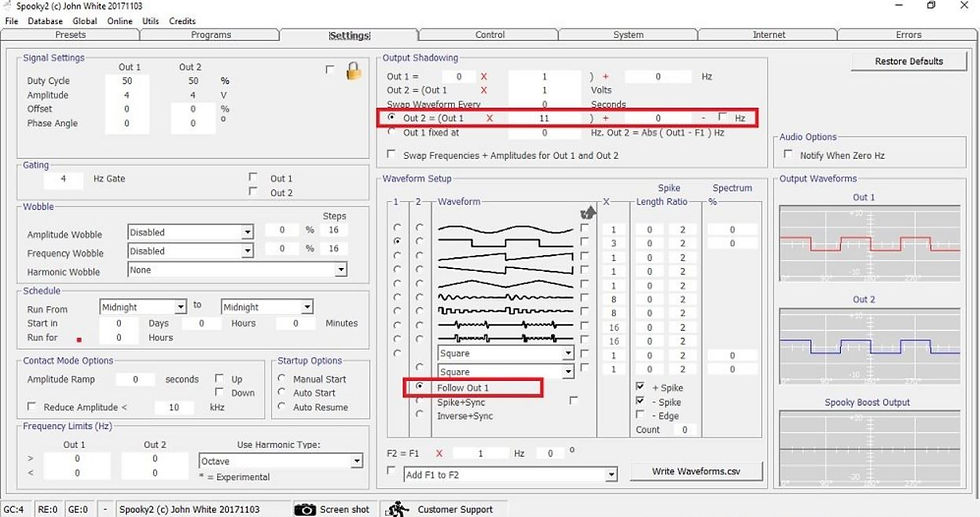Enable the Up amplitude ramp checkbox
The width and height of the screenshot is (980, 517).
point(219,378)
